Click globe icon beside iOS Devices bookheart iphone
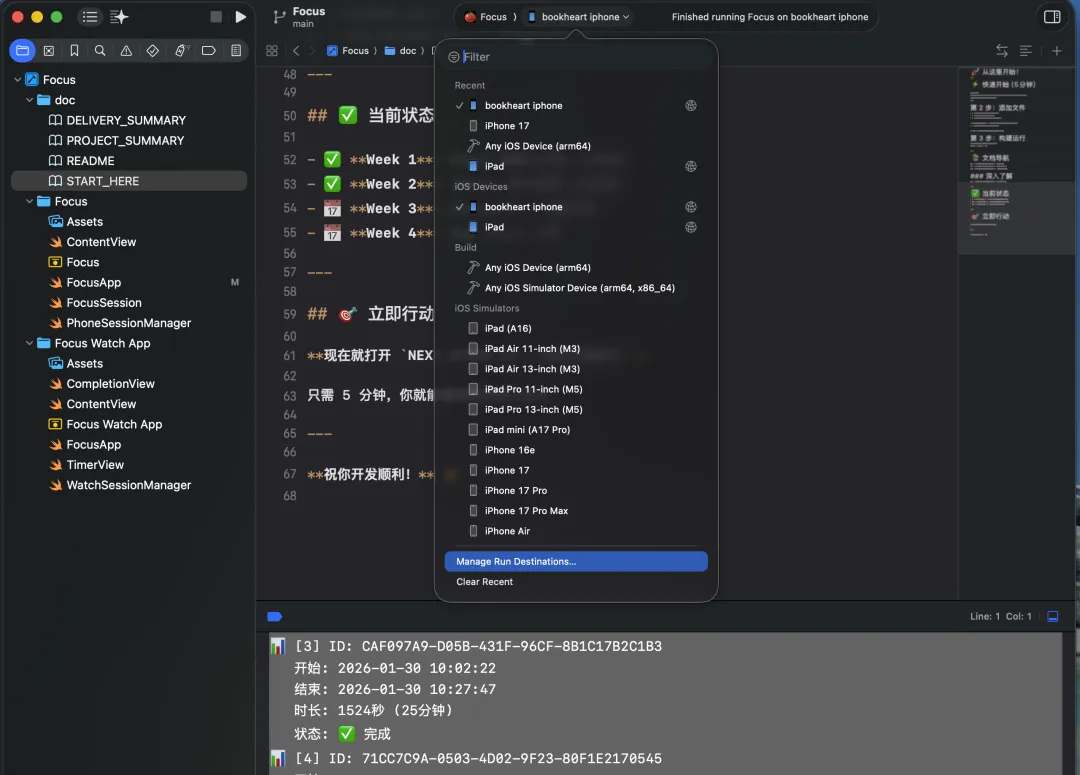 [691, 207]
